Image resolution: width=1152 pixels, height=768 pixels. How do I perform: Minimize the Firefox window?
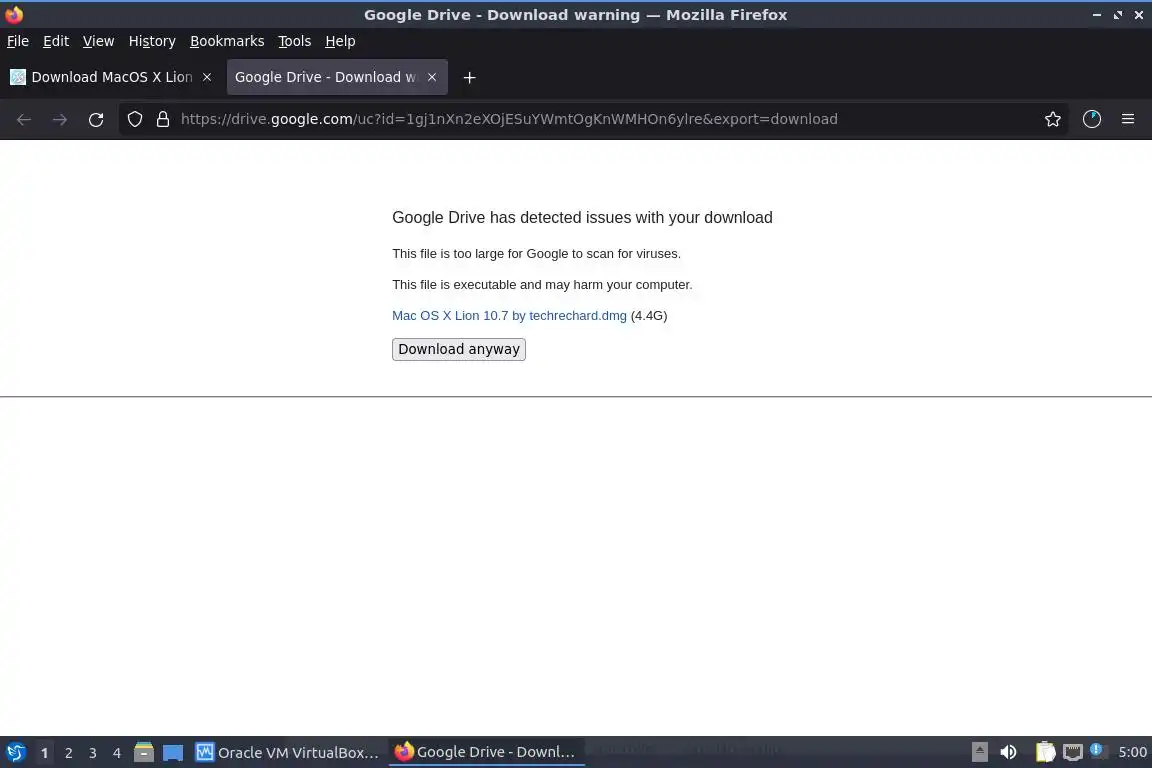(1097, 15)
